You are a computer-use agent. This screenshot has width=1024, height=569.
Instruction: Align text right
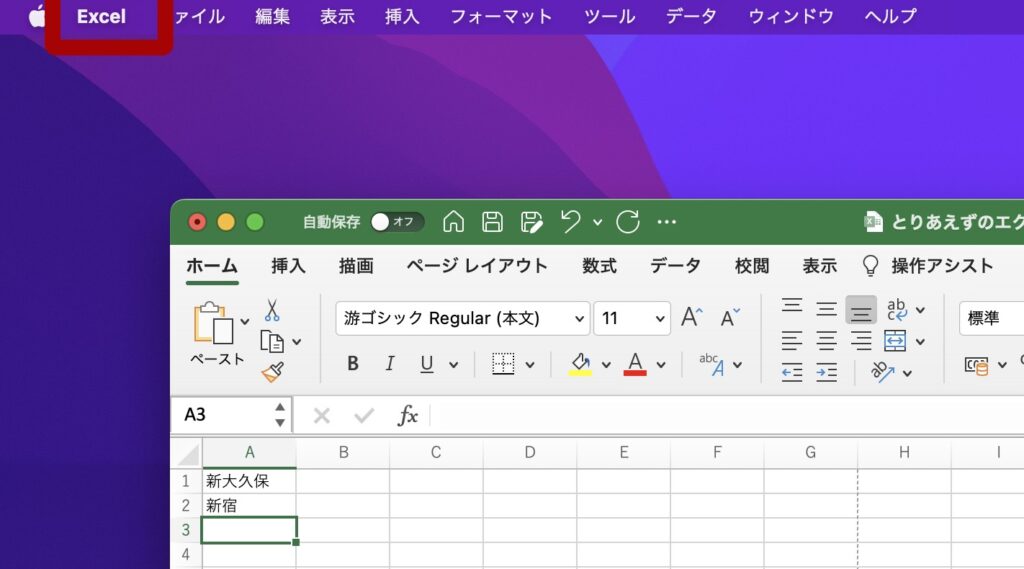click(x=861, y=340)
